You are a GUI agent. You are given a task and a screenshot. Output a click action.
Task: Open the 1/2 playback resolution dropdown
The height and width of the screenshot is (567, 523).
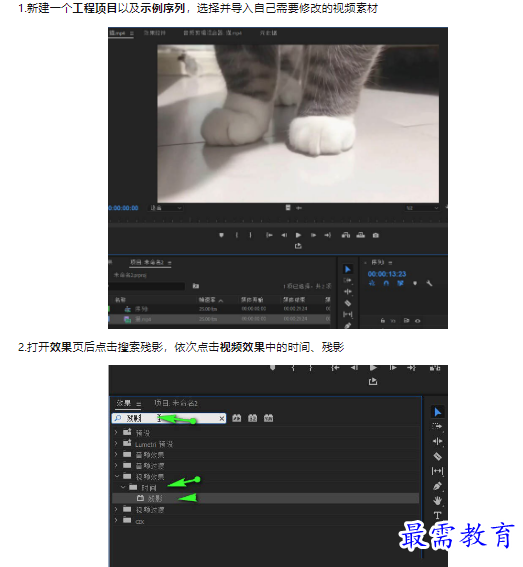(422, 208)
